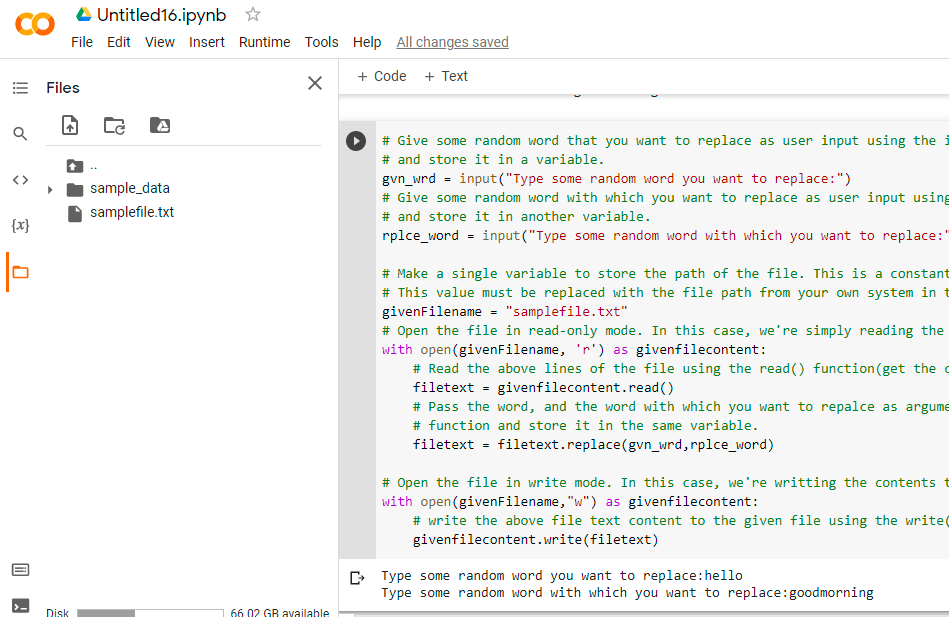Click the rplce_word input code line
This screenshot has height=617, width=949.
pos(665,236)
